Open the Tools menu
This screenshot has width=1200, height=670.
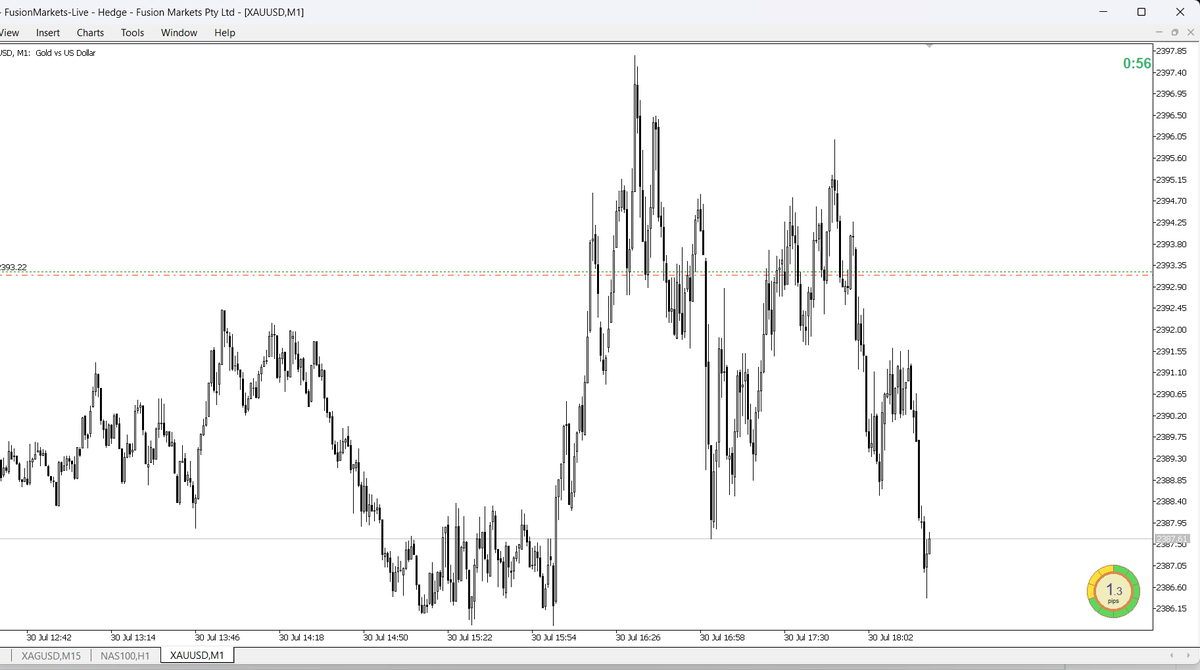[x=132, y=32]
